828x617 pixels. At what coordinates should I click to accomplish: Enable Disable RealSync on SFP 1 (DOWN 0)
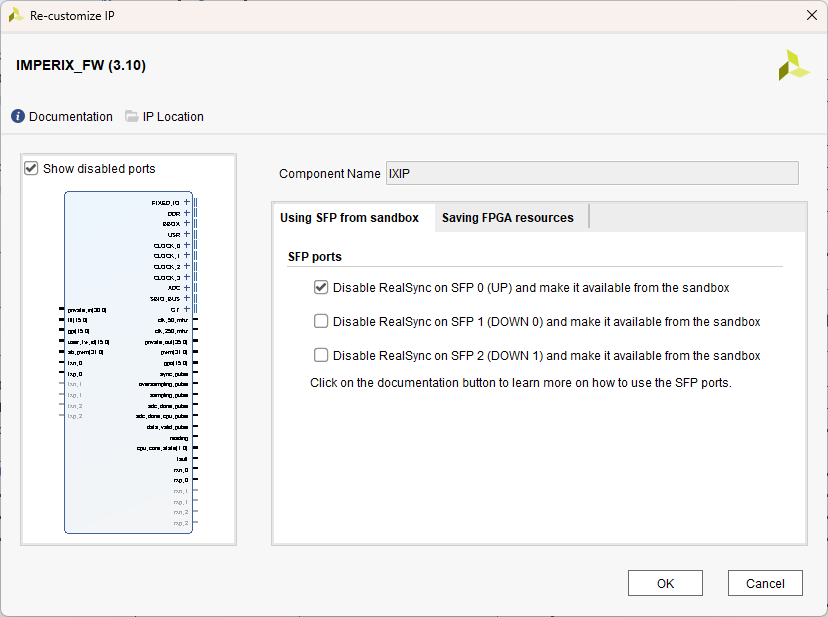click(321, 321)
